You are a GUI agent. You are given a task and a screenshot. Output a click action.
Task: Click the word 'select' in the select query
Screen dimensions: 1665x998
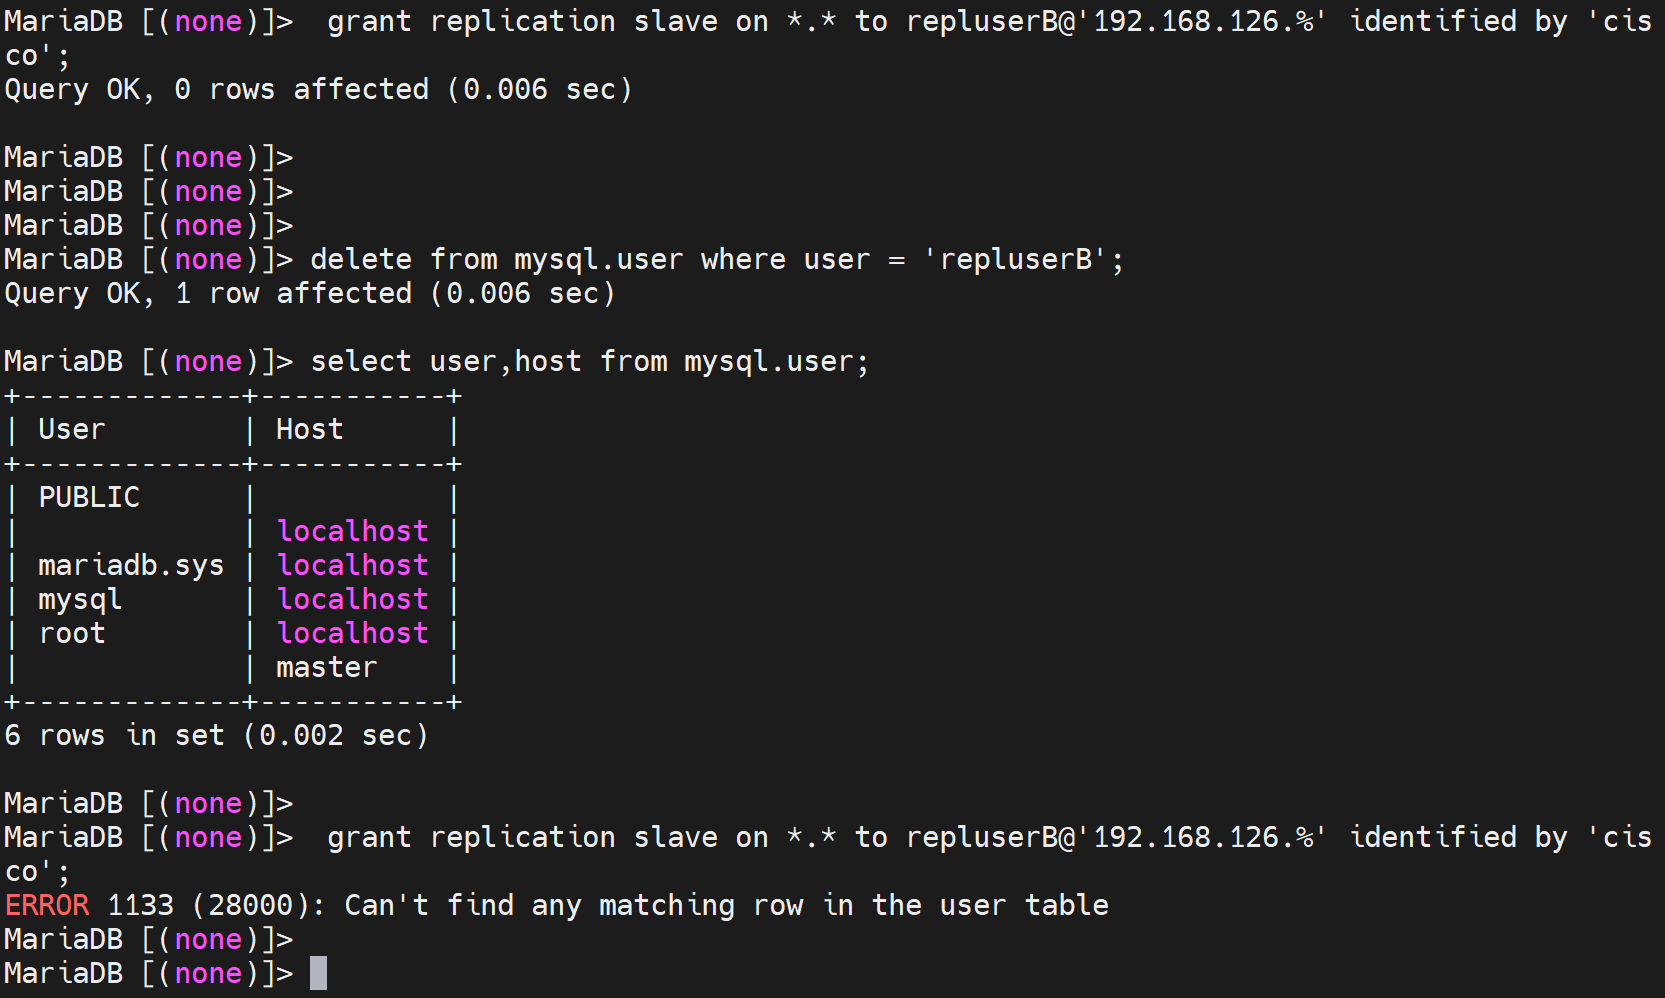360,361
